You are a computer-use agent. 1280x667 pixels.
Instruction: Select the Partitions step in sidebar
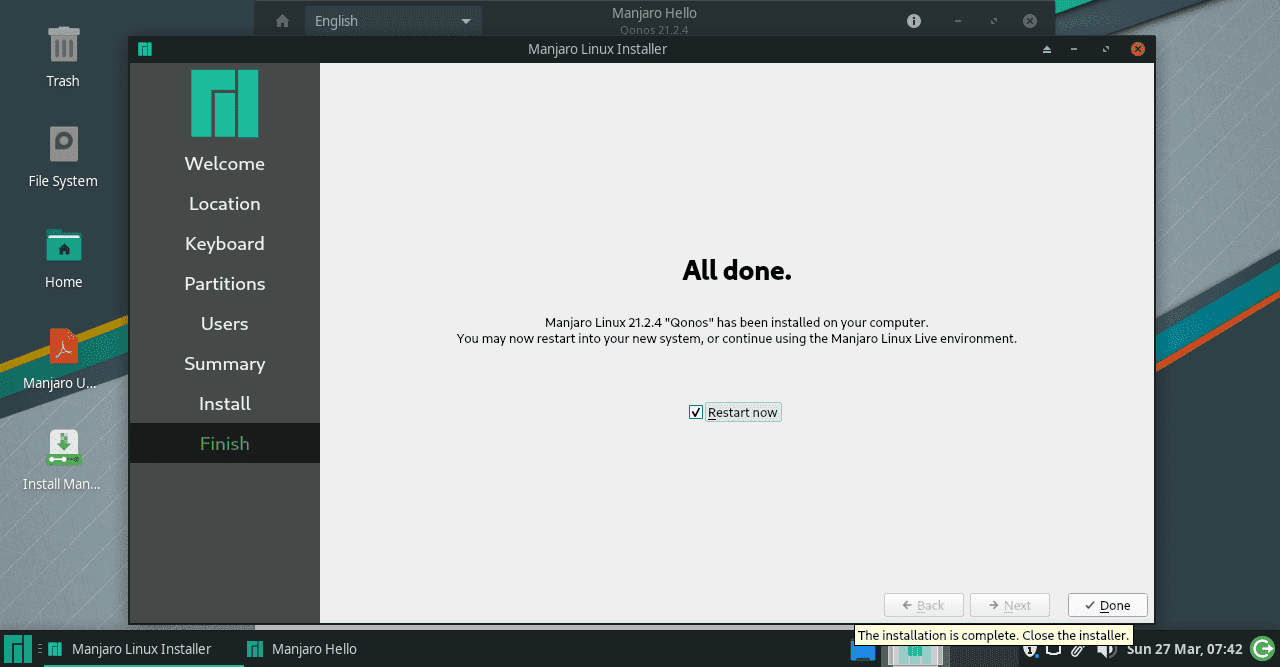pyautogui.click(x=224, y=284)
